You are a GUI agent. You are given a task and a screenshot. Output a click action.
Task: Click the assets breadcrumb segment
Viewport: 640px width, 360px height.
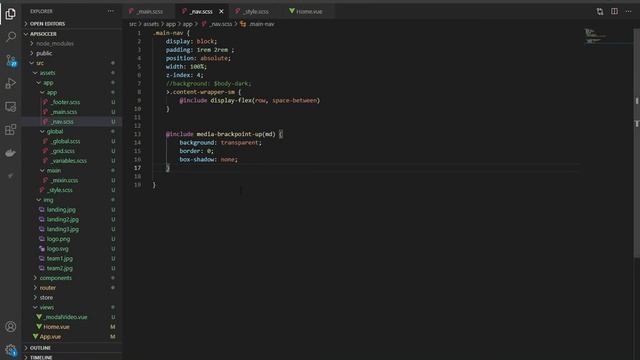(151, 24)
